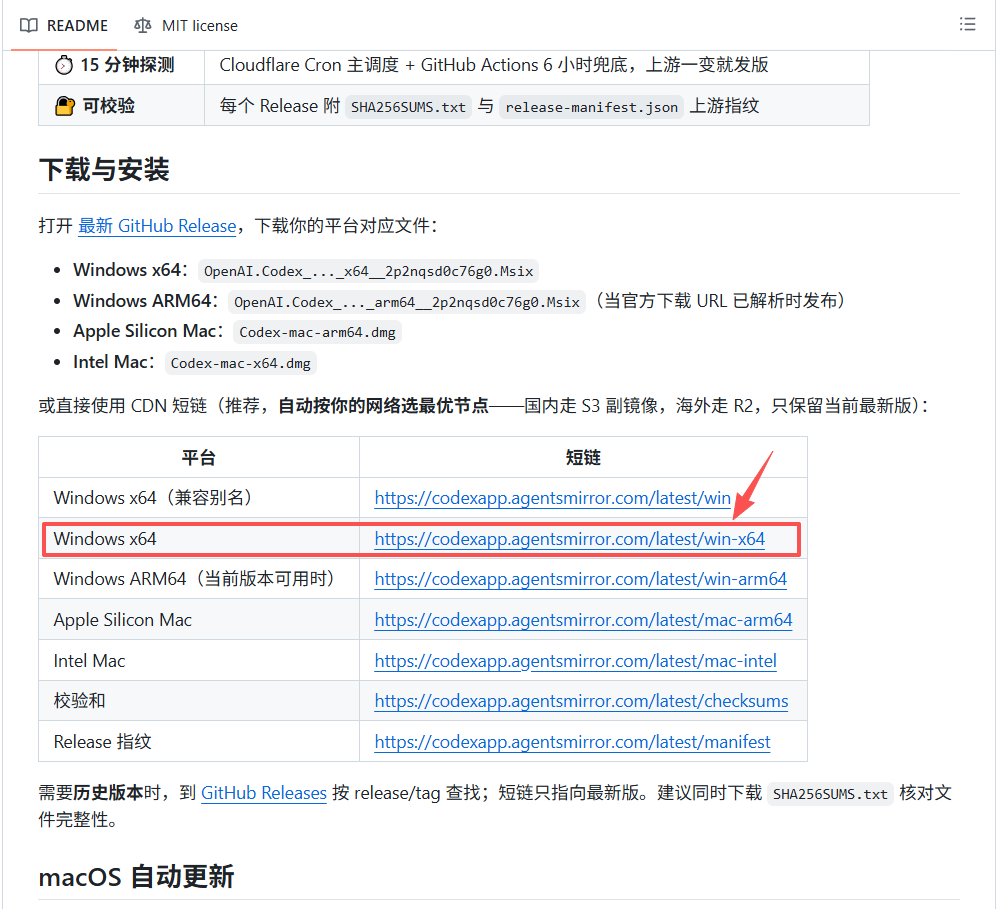Click the 平台 column header

[199, 458]
